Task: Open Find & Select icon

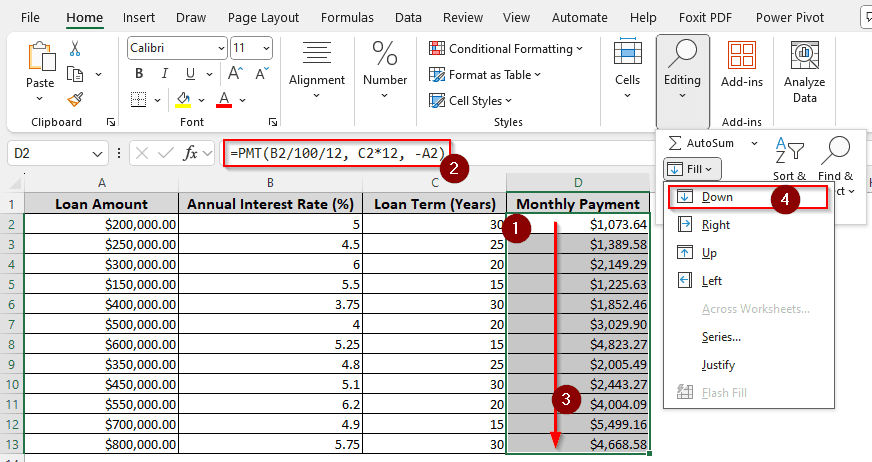Action: [835, 151]
